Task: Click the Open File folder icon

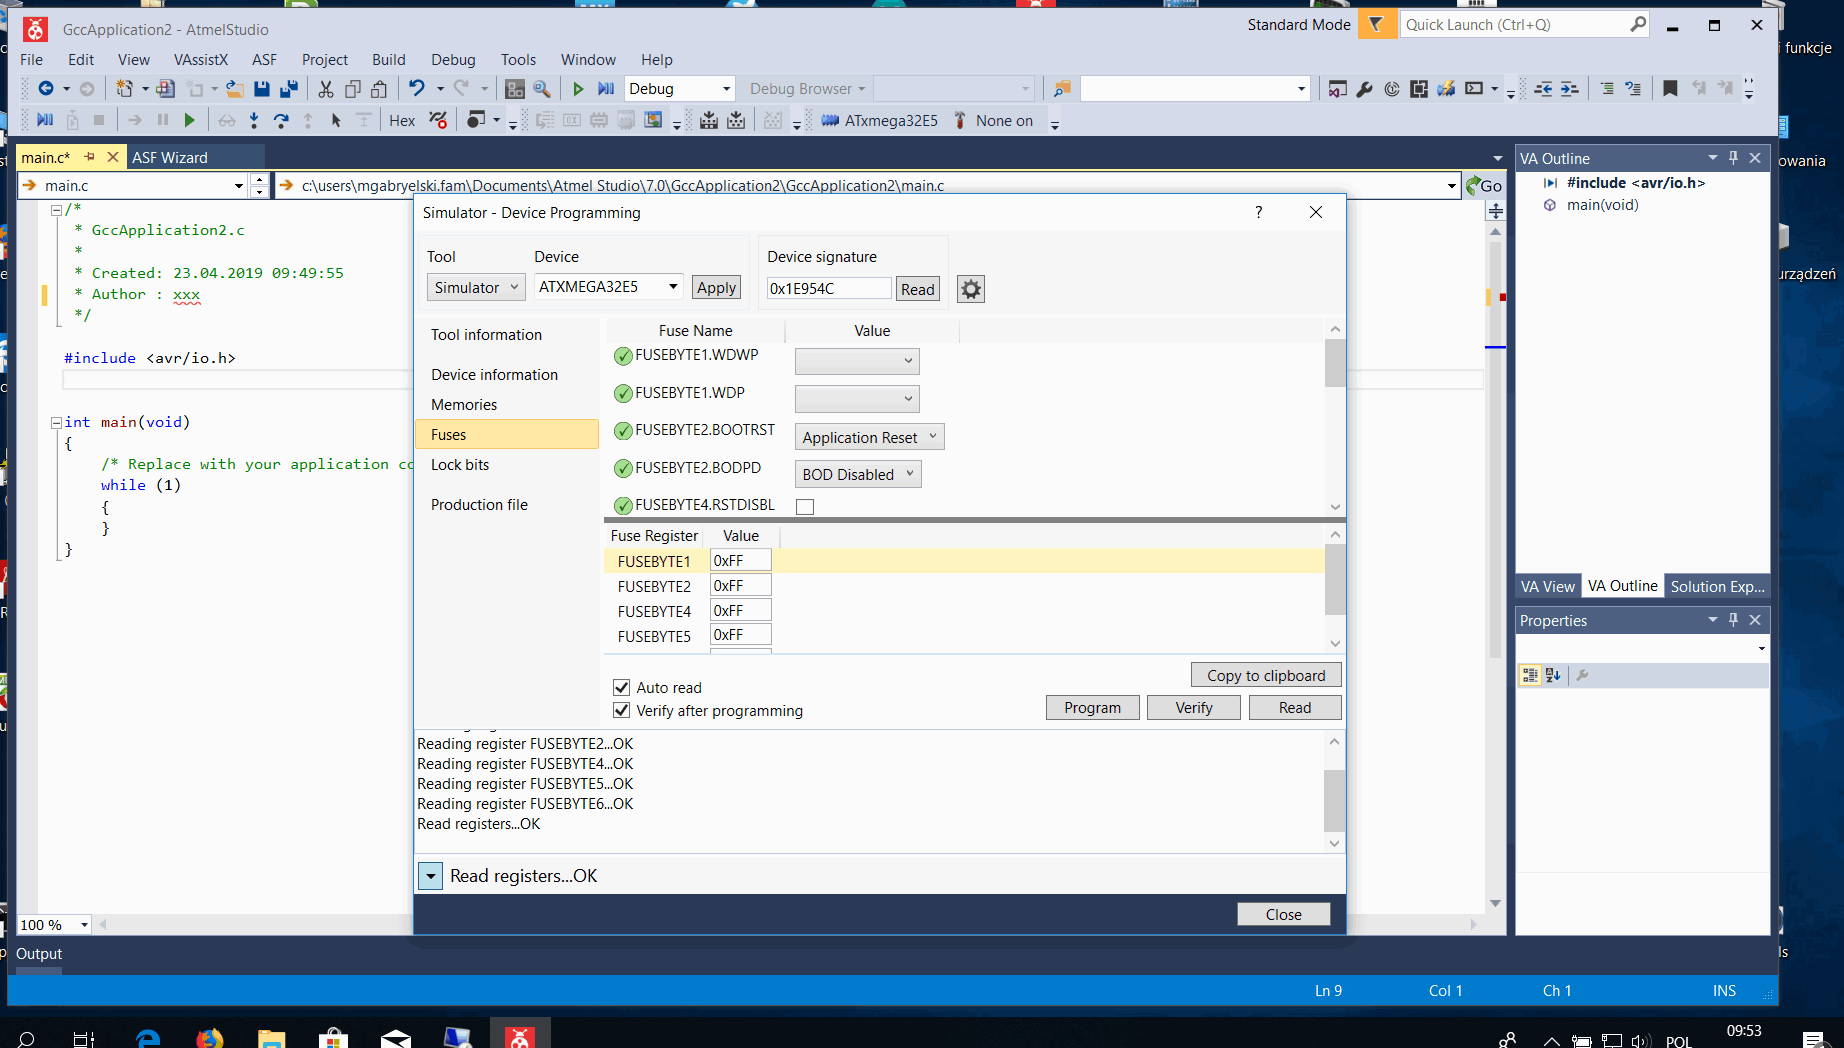Action: point(235,89)
